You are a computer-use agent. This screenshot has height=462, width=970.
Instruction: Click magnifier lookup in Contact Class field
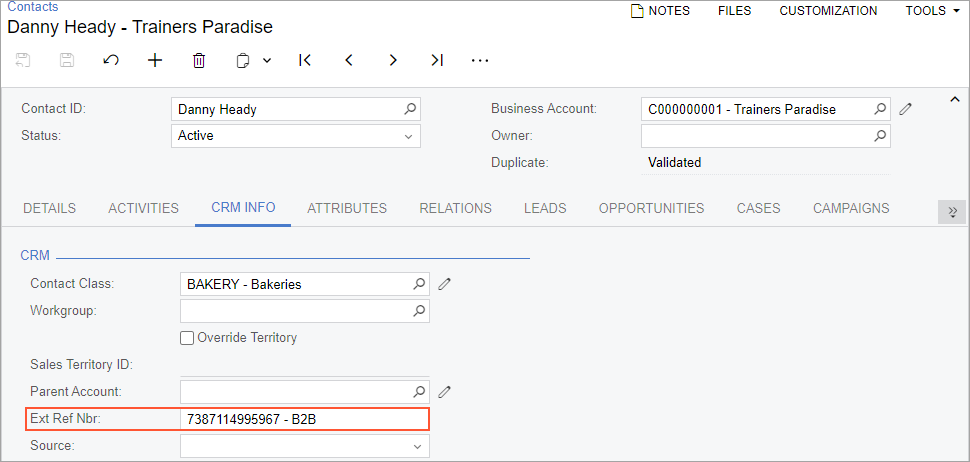419,284
